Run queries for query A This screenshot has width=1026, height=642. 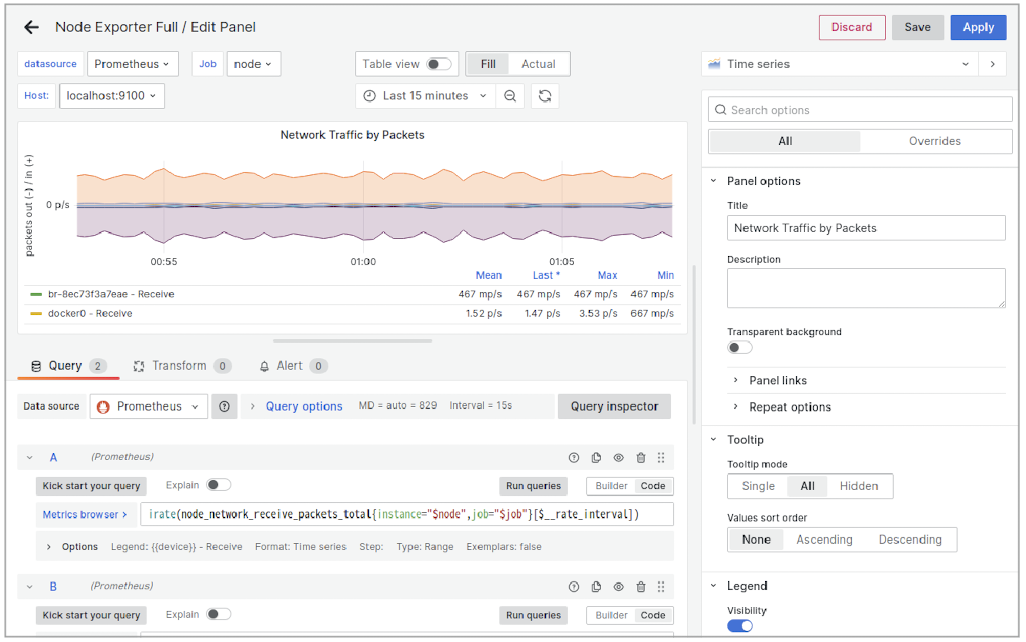click(x=533, y=486)
